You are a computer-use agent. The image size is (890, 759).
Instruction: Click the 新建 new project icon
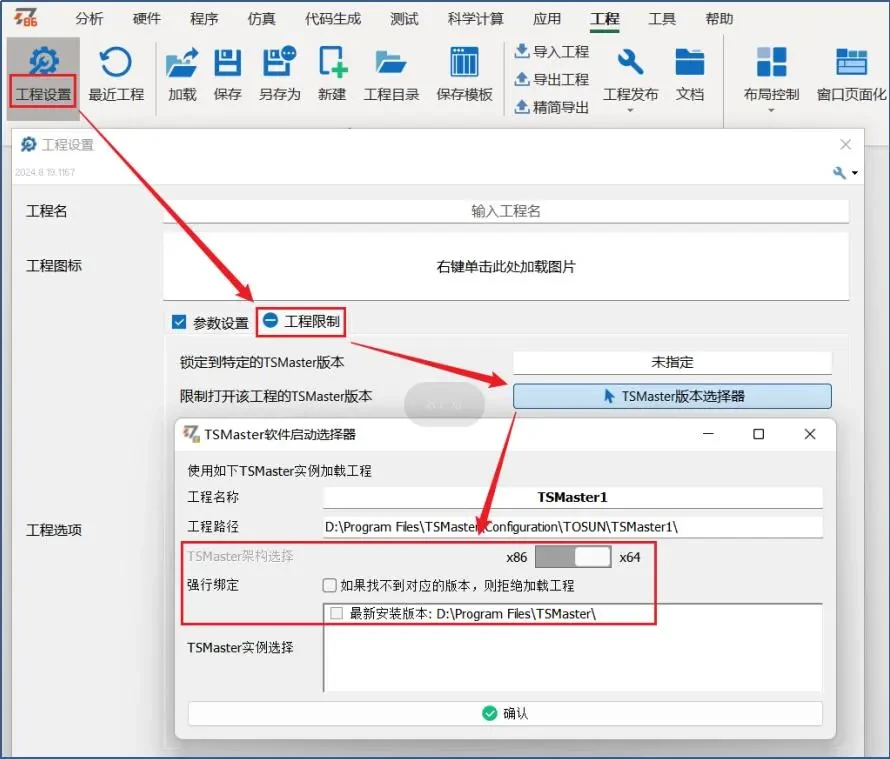coord(332,63)
